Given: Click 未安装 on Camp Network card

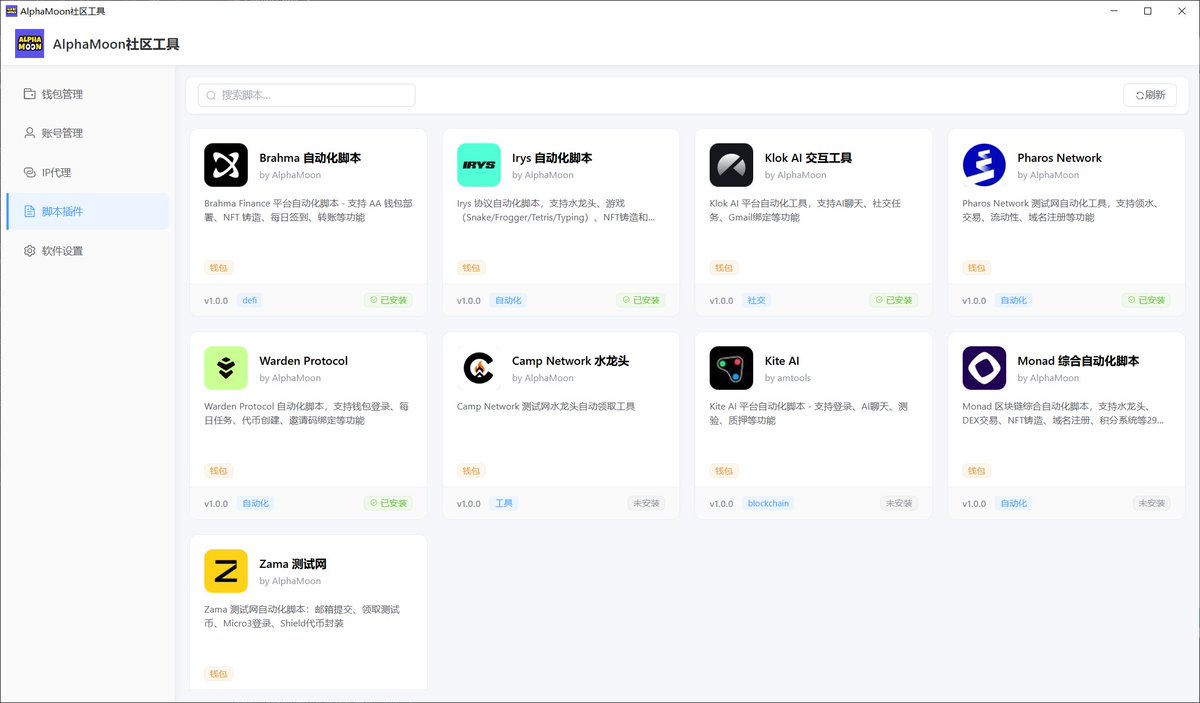Looking at the screenshot, I should [x=646, y=503].
